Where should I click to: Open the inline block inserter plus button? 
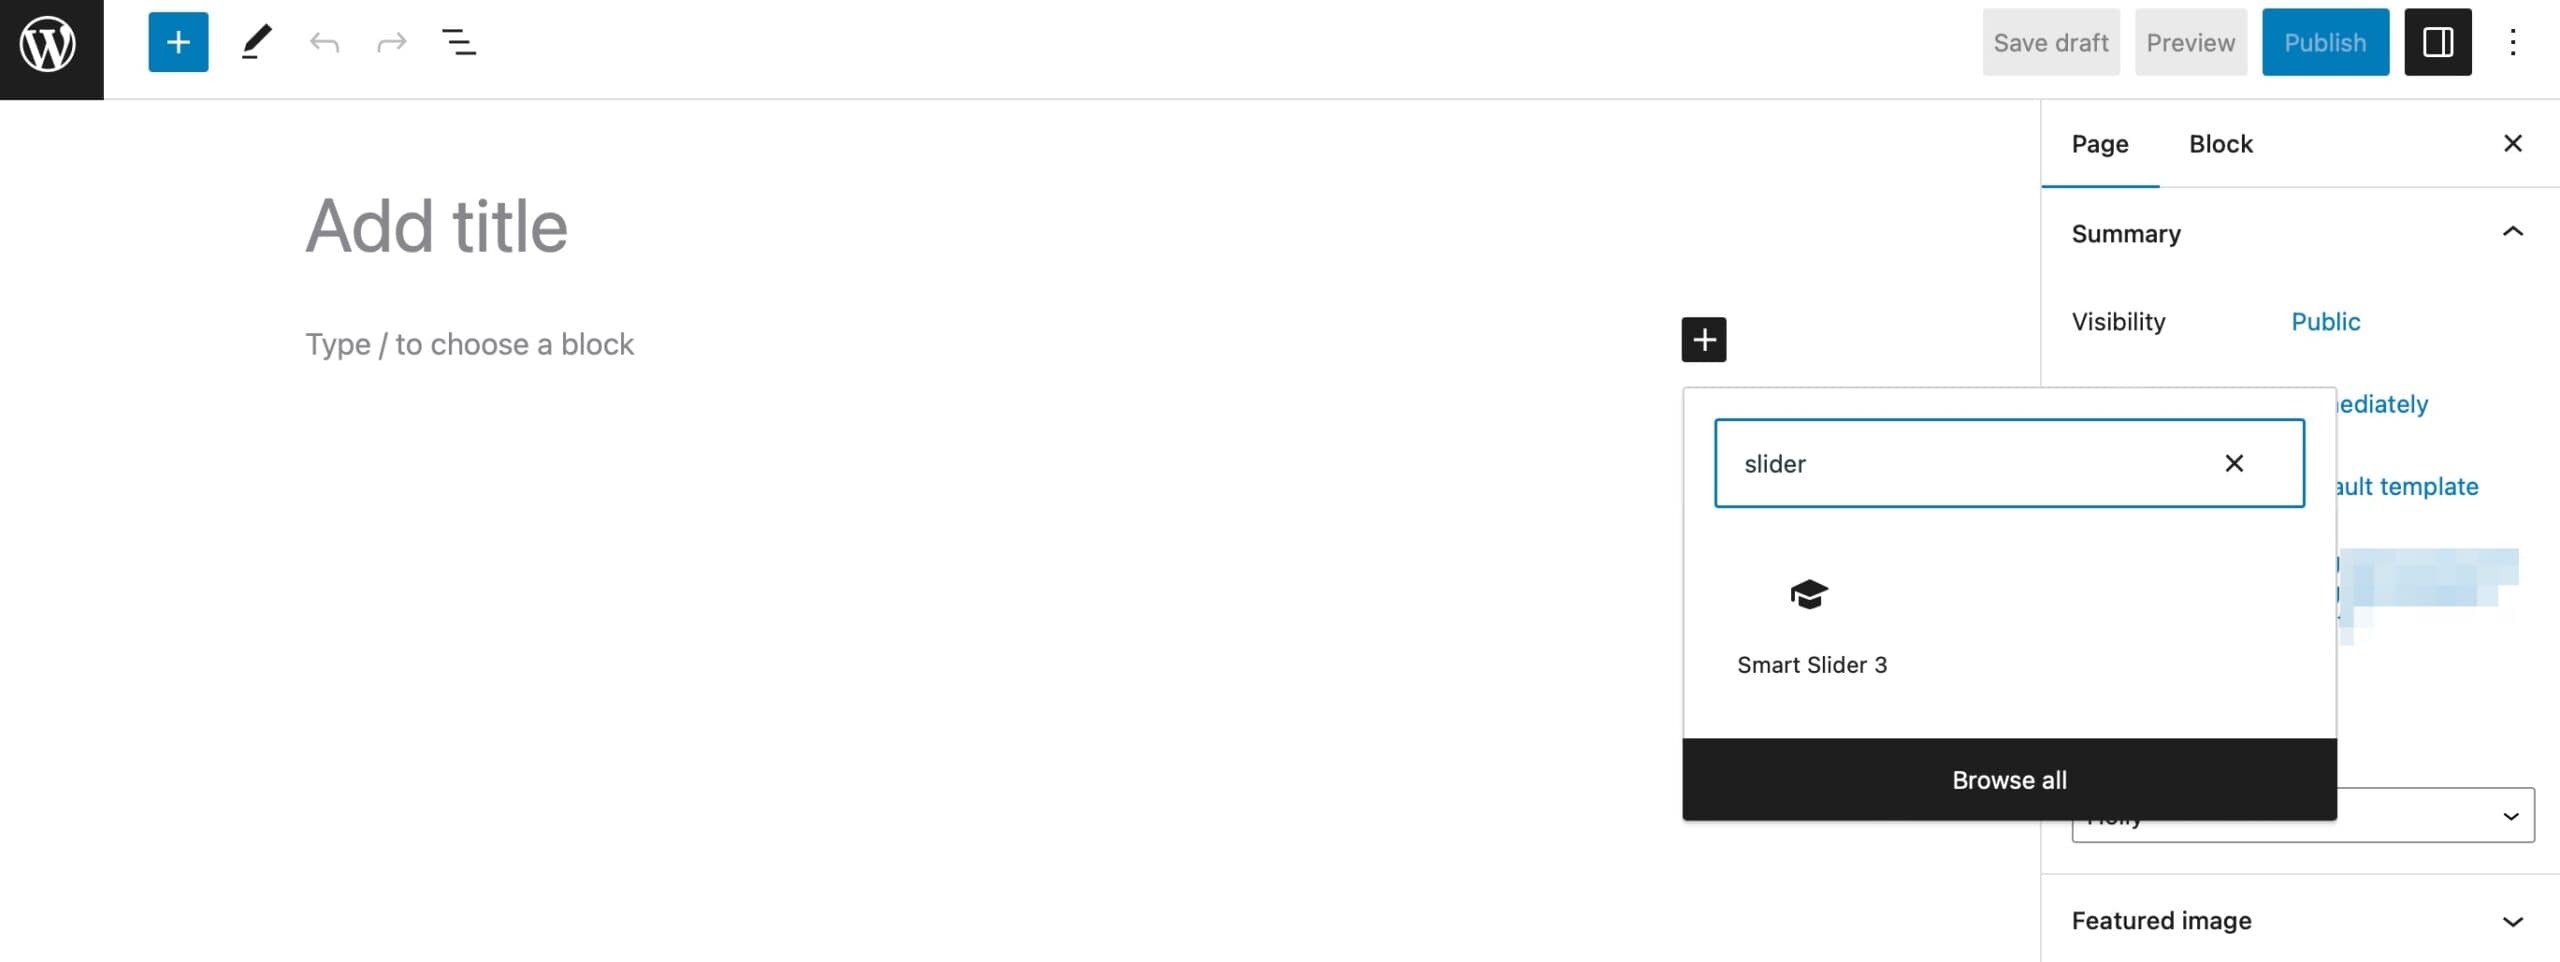(1705, 339)
